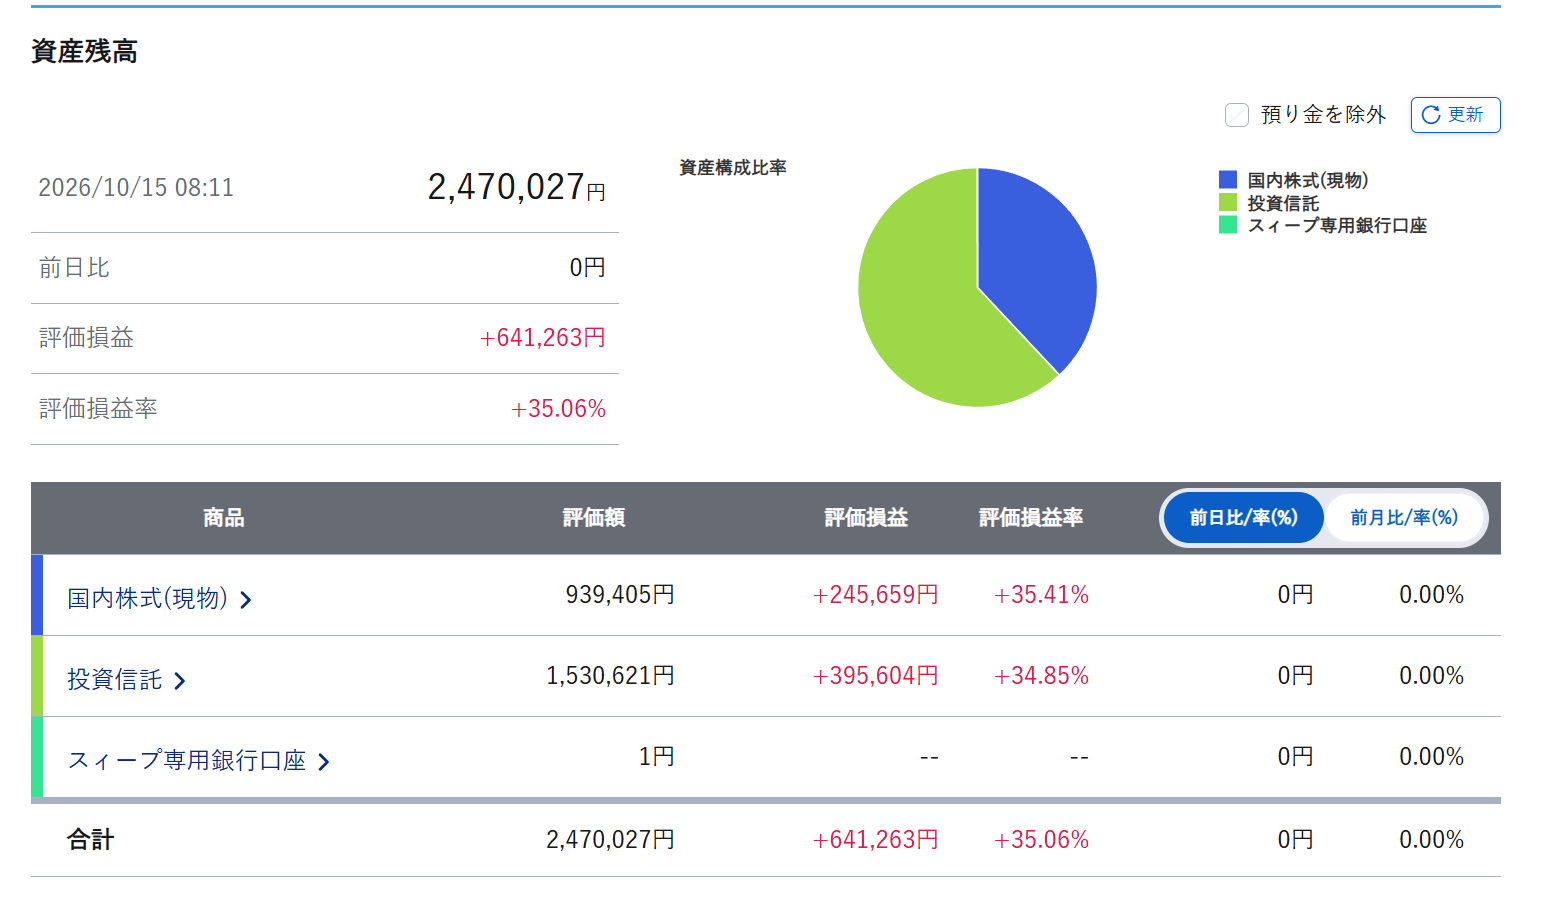
Task: Click +245,659円 in the 国内株式 row
Action: 875,595
